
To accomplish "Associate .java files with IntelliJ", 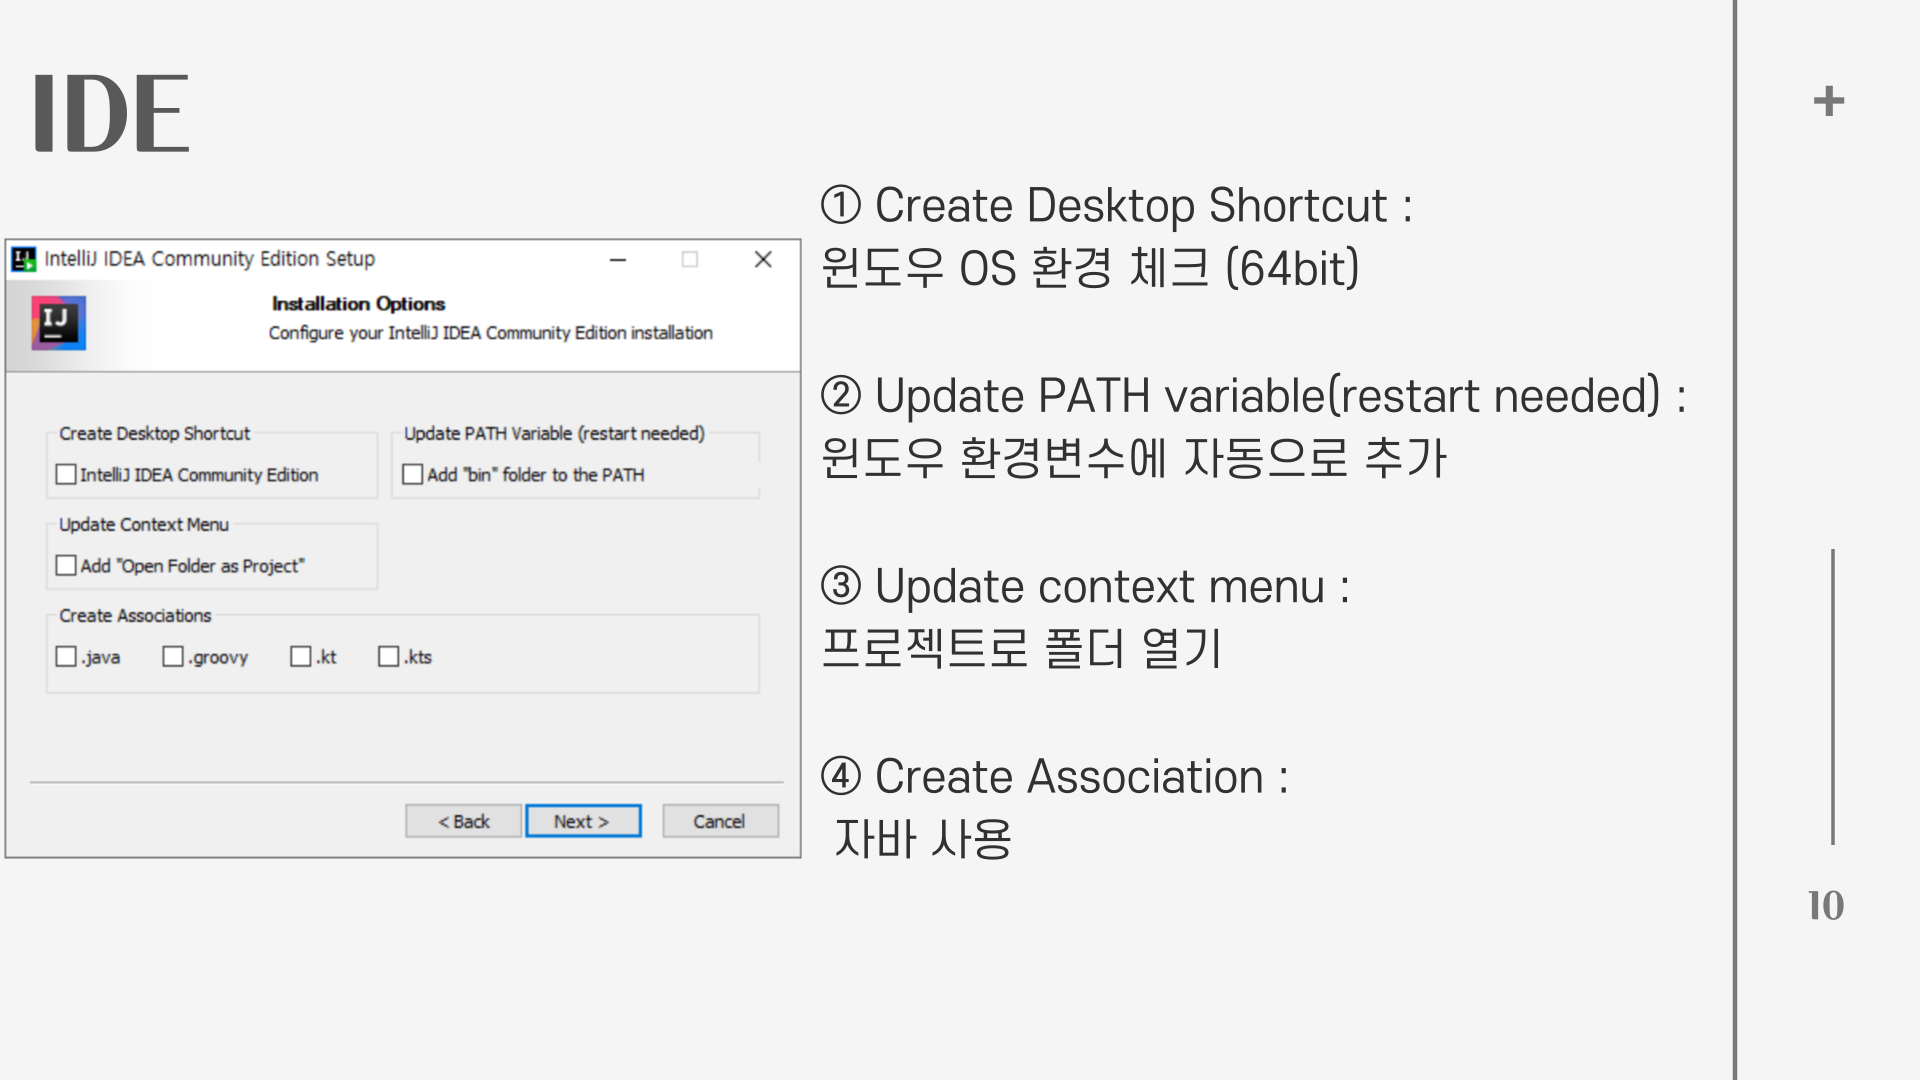I will coord(66,656).
